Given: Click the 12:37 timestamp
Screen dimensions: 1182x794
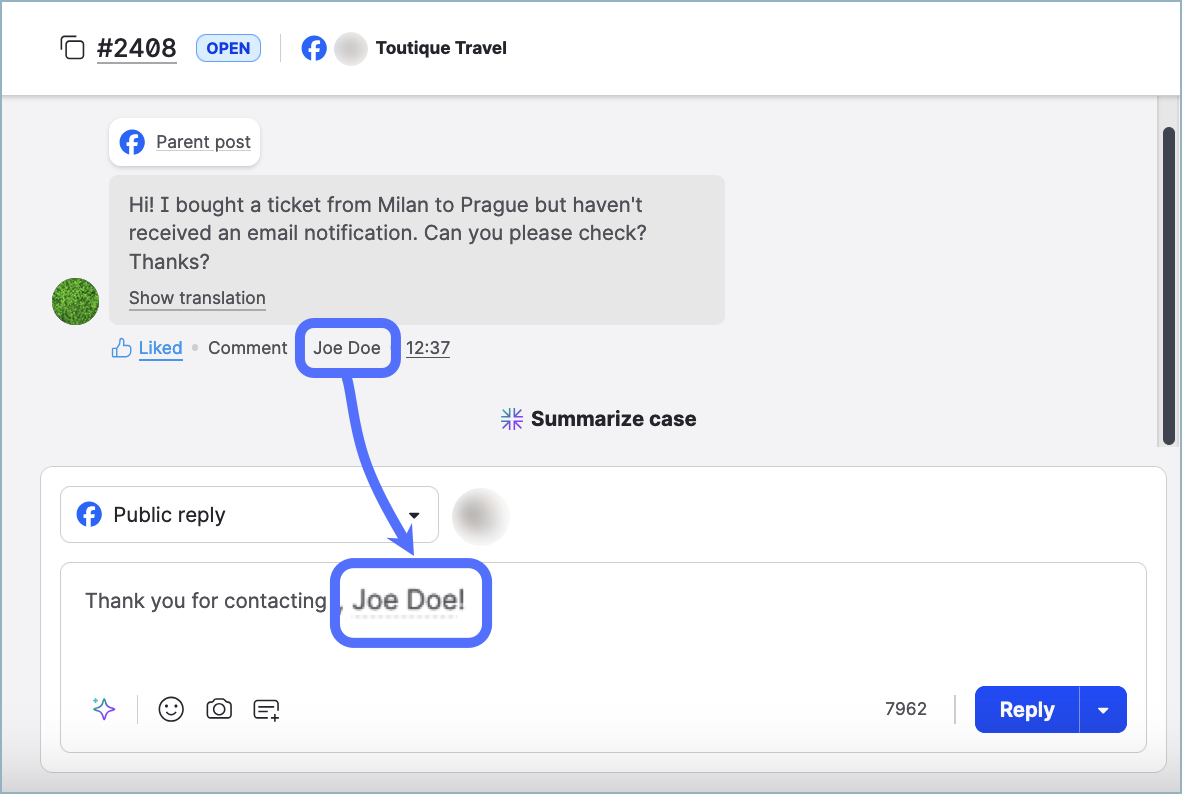Looking at the screenshot, I should click(x=428, y=347).
